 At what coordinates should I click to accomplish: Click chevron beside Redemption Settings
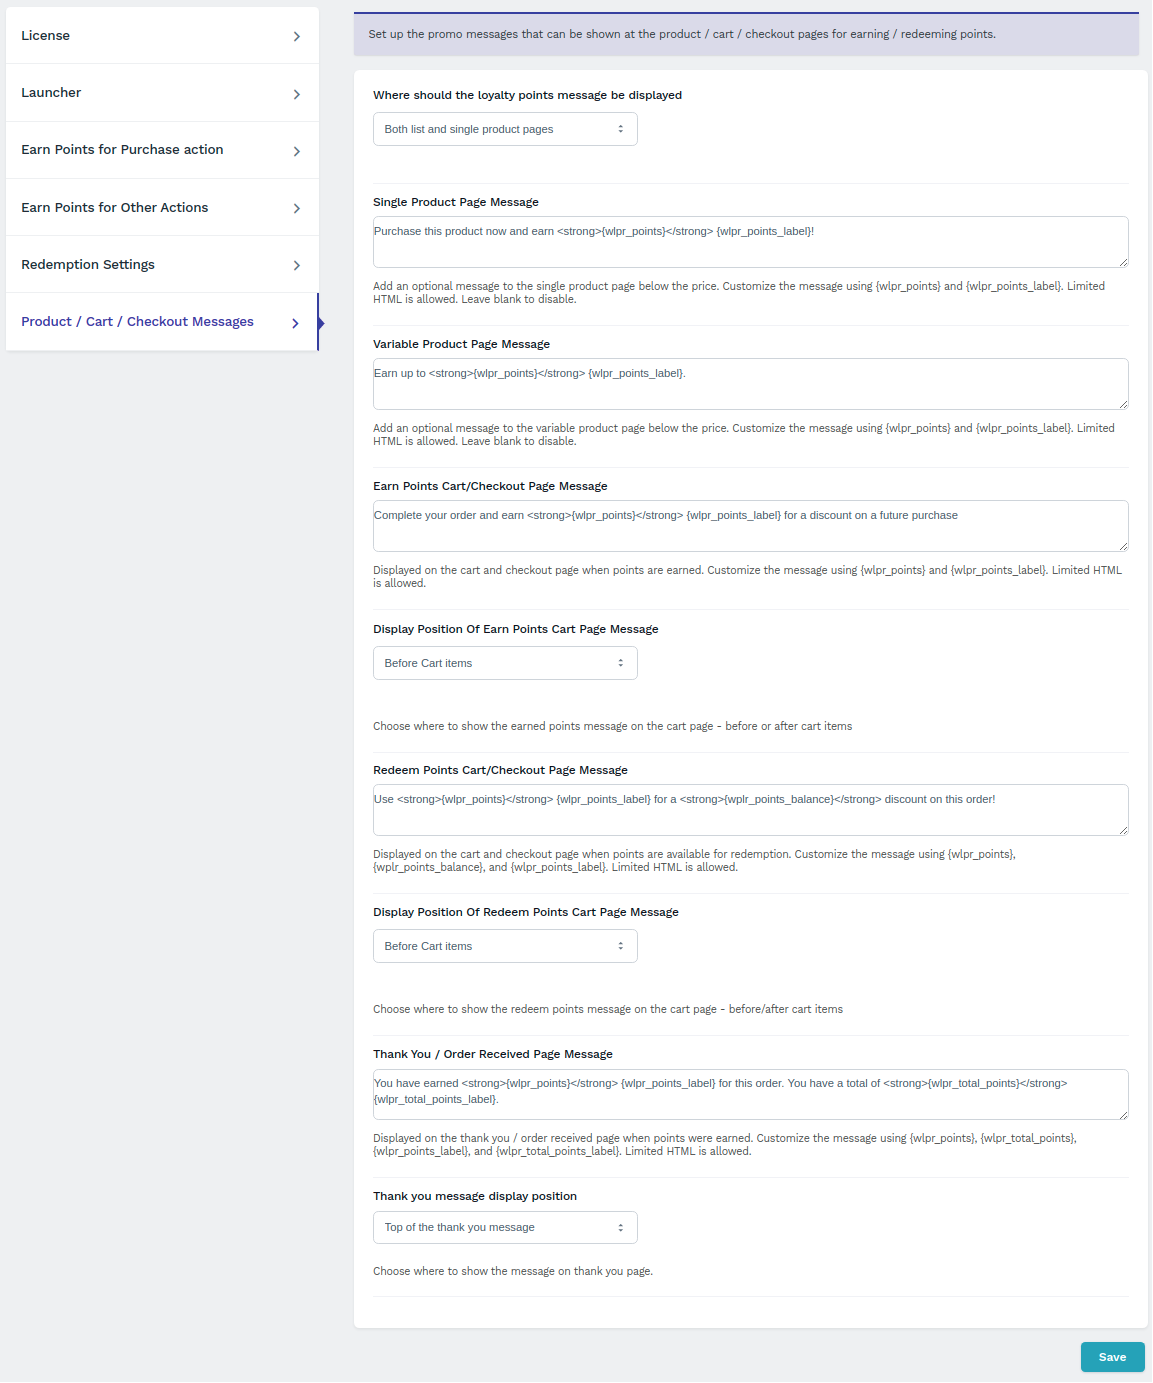297,265
